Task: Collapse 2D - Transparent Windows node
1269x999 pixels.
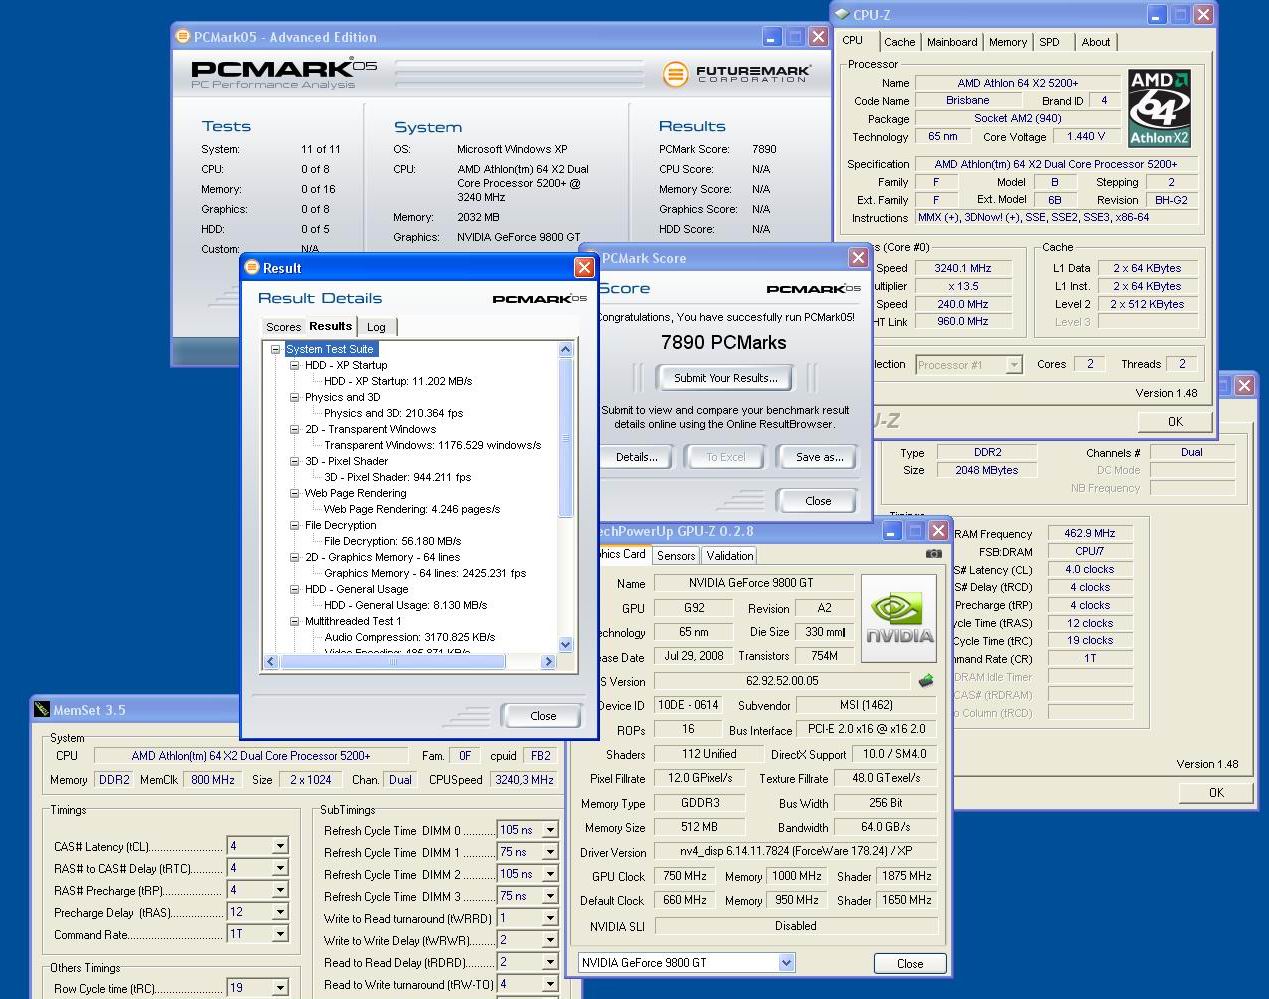Action: point(295,429)
